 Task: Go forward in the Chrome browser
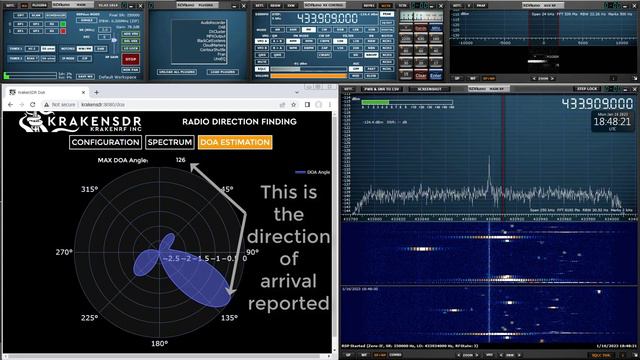pyautogui.click(x=22, y=105)
